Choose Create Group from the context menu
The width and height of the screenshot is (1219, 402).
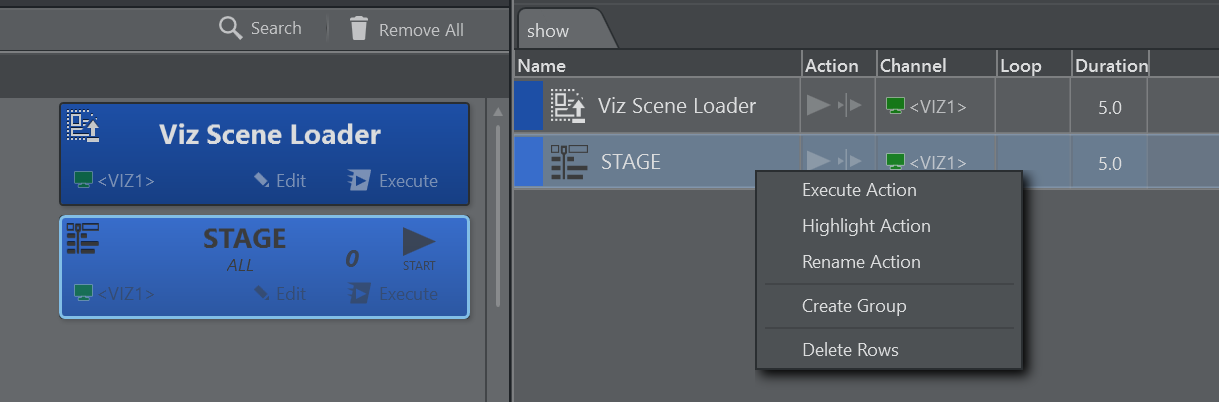click(854, 306)
